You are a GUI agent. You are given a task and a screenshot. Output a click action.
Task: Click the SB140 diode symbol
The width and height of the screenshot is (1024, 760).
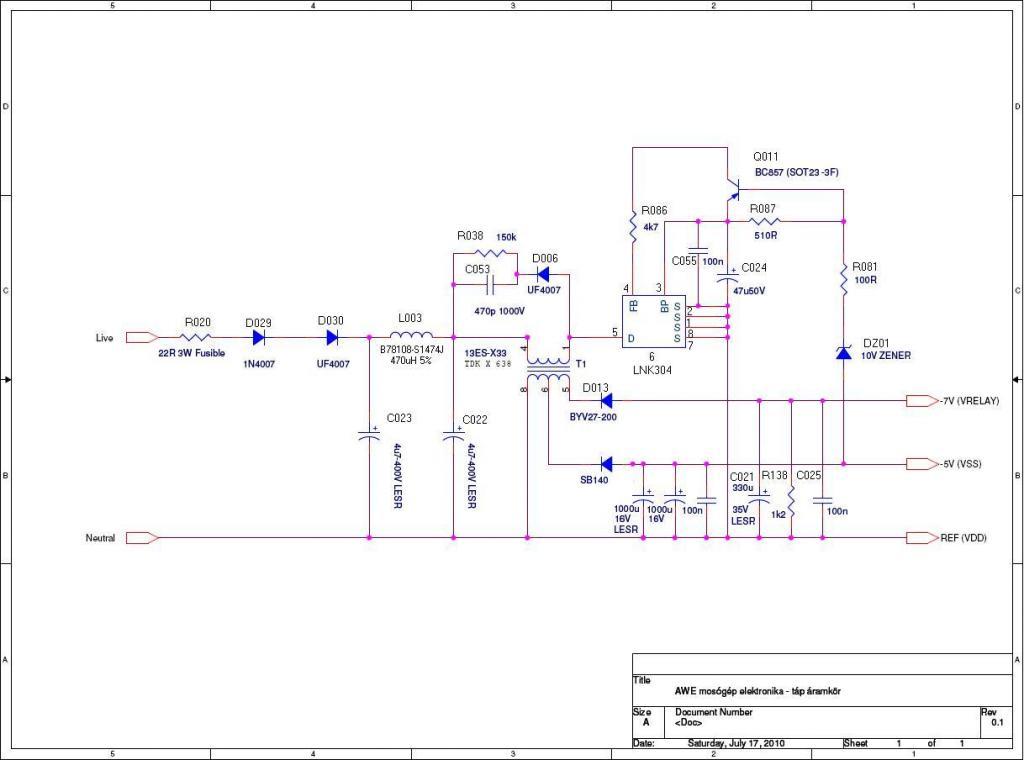[605, 464]
